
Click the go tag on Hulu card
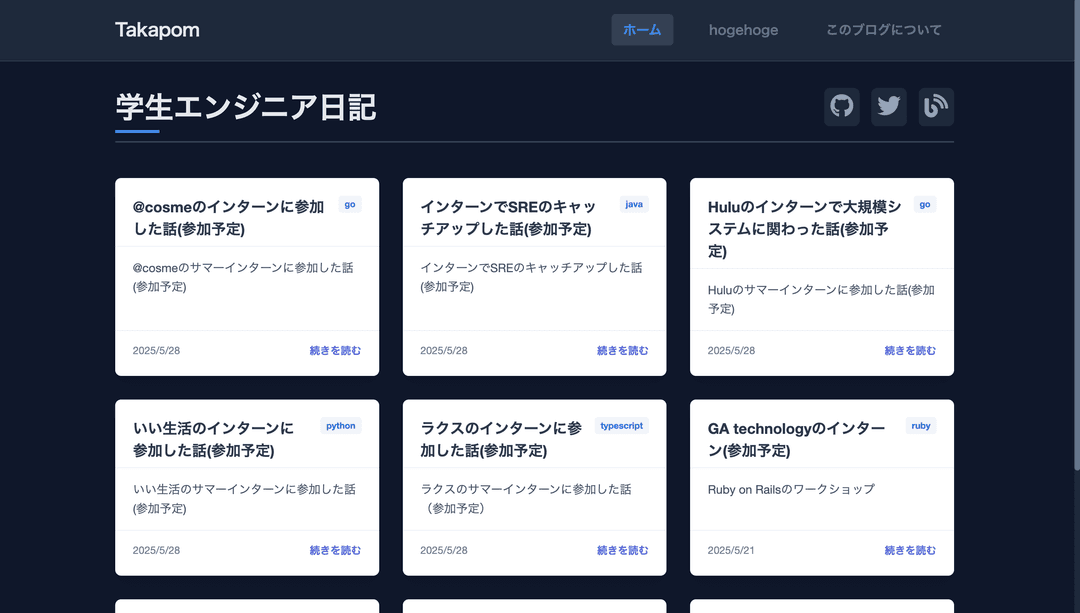925,205
